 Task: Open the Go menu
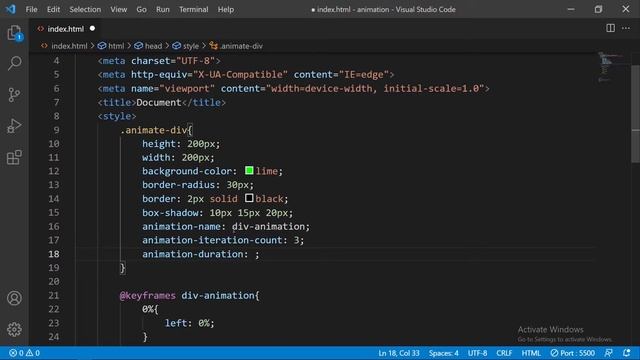(x=141, y=9)
